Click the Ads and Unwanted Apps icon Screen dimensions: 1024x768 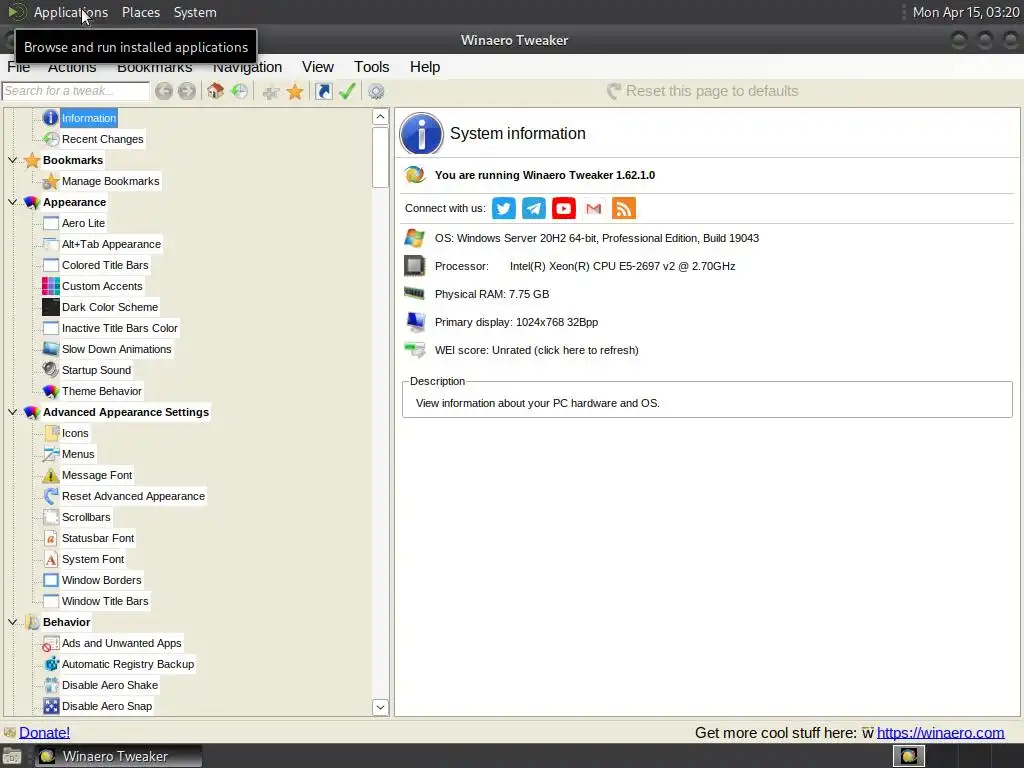click(x=51, y=643)
